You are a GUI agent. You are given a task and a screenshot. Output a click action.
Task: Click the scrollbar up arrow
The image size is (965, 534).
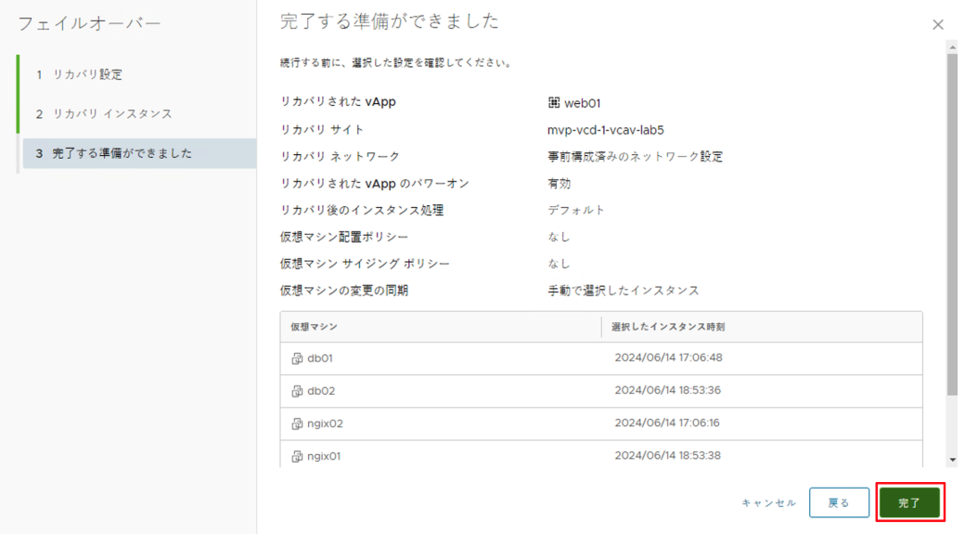[x=953, y=47]
